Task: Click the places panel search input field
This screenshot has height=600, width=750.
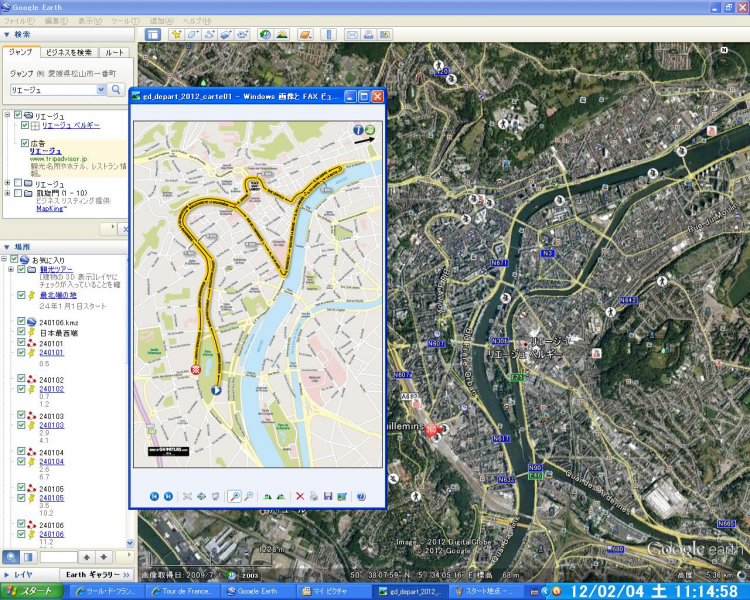Action: [58, 557]
